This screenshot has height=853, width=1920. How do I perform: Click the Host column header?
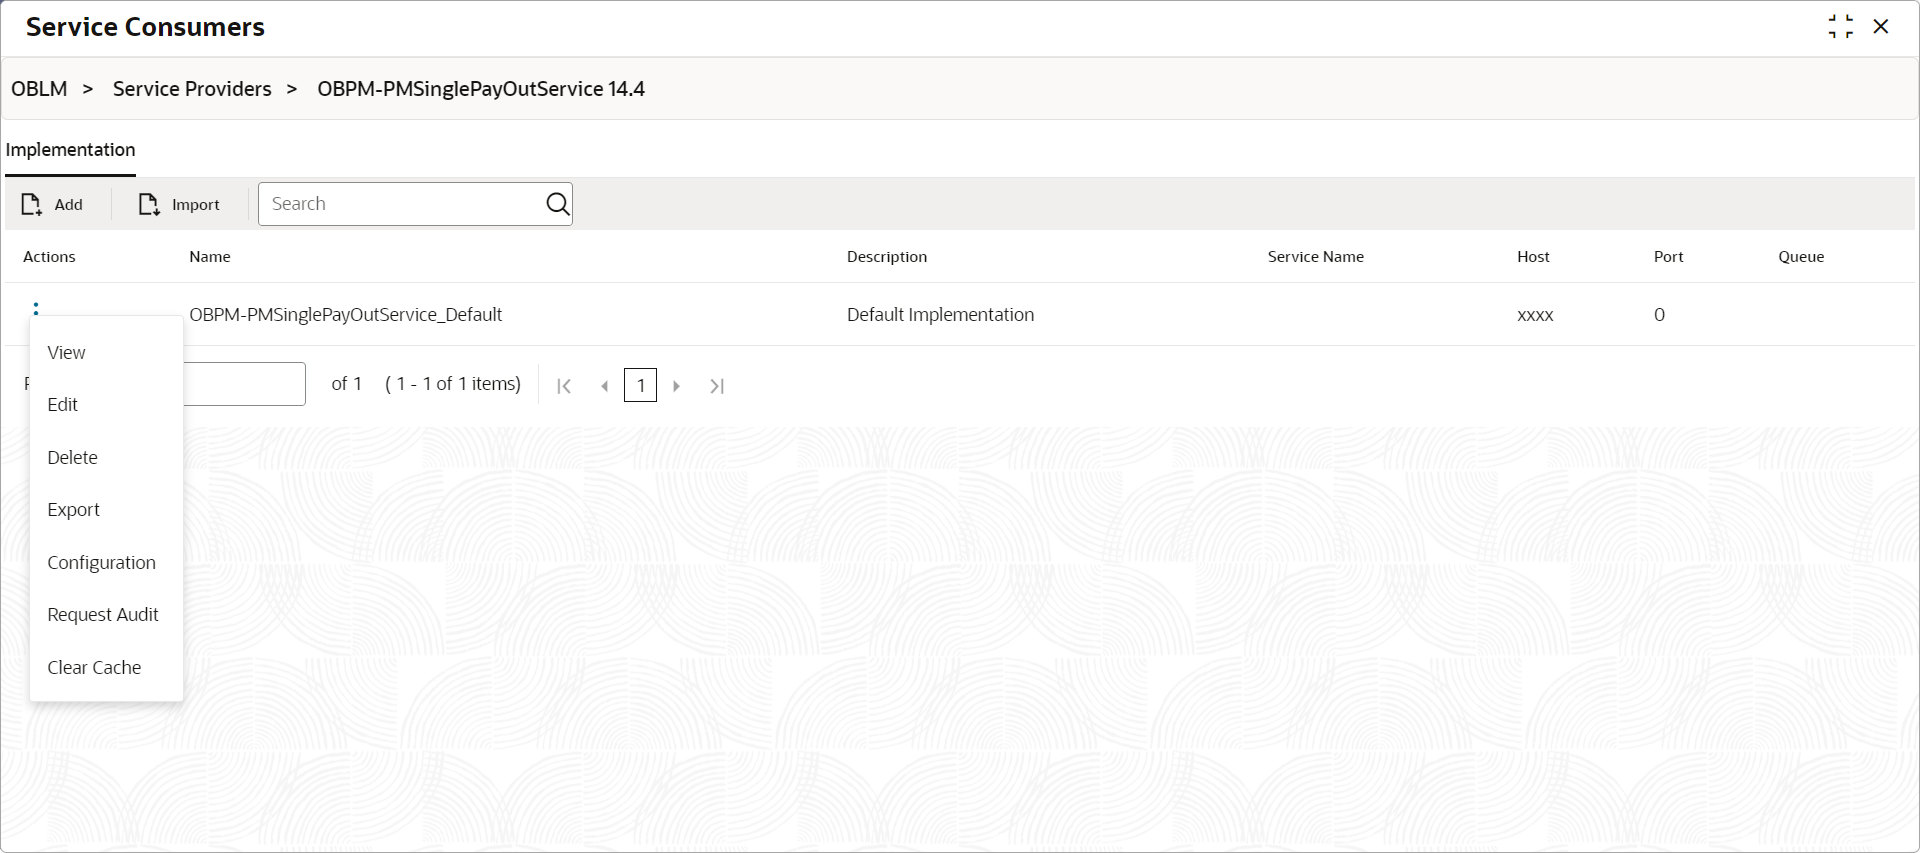(1533, 257)
